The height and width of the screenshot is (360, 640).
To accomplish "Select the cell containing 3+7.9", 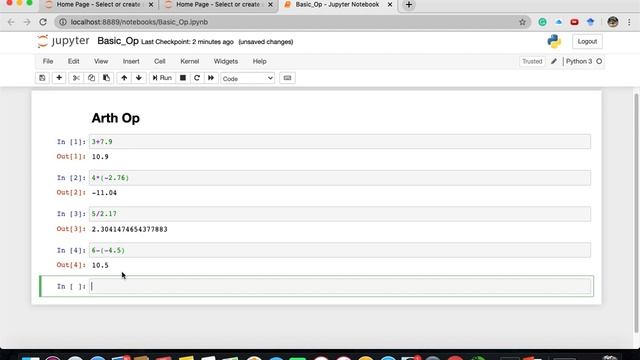I will [x=340, y=142].
